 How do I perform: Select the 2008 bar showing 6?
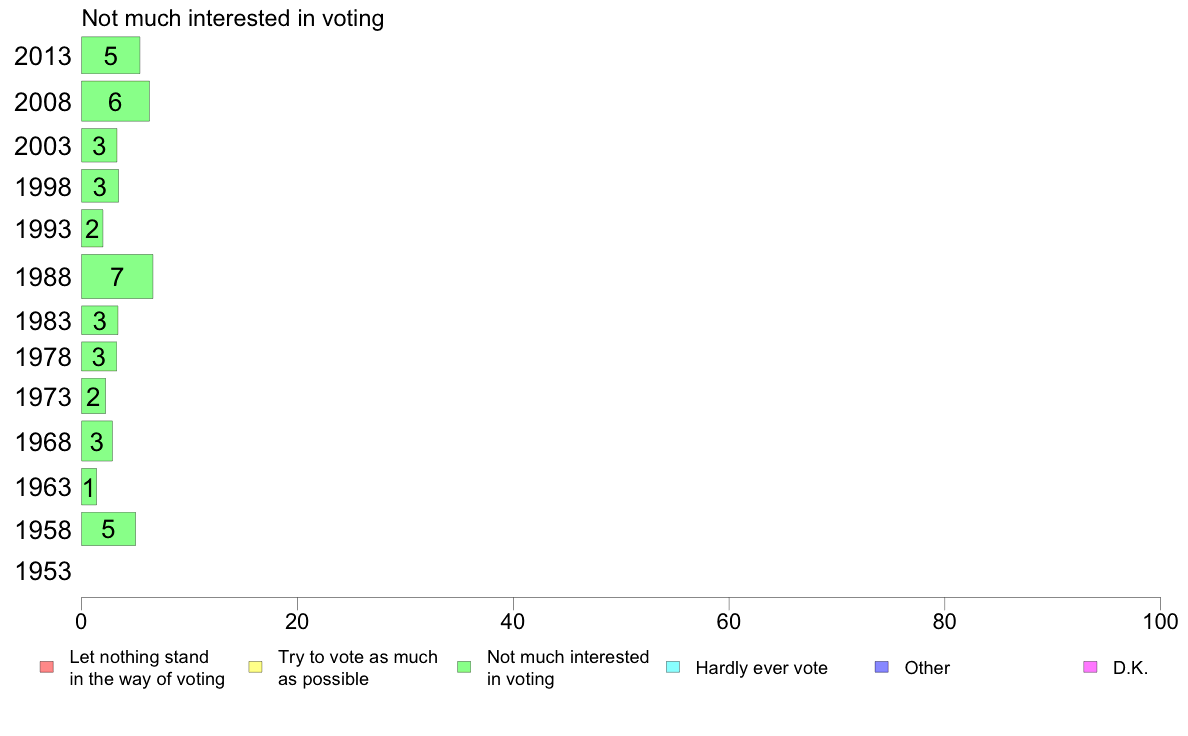click(x=115, y=102)
